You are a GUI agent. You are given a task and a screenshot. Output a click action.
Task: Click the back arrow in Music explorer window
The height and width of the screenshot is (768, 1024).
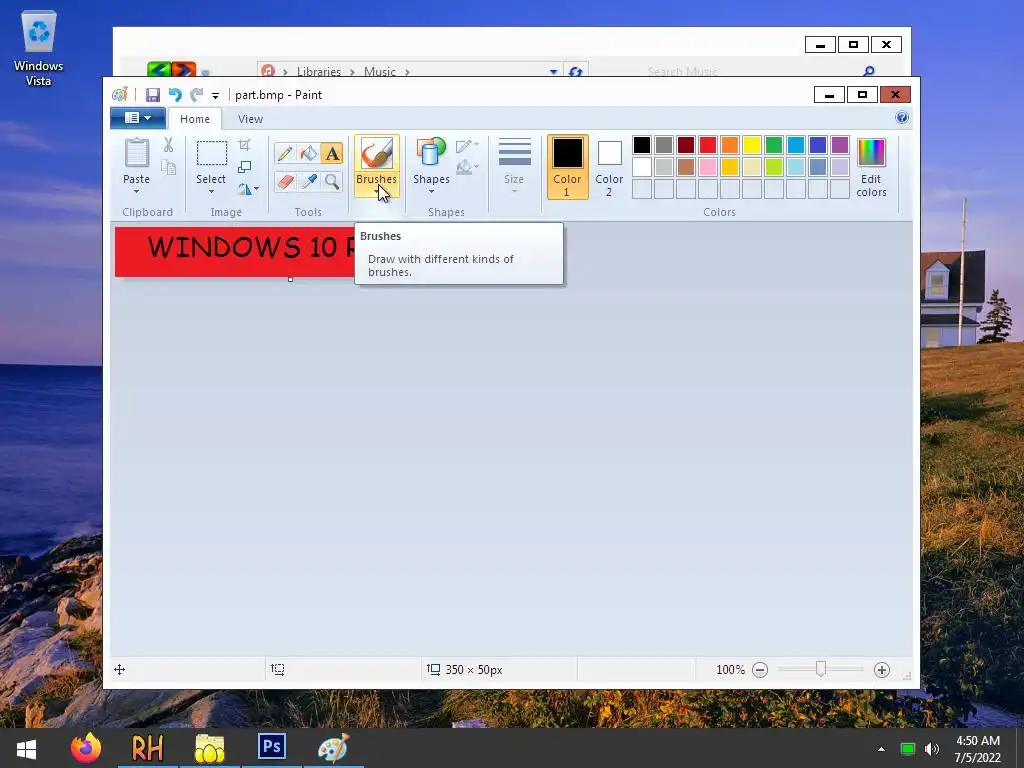pos(159,69)
